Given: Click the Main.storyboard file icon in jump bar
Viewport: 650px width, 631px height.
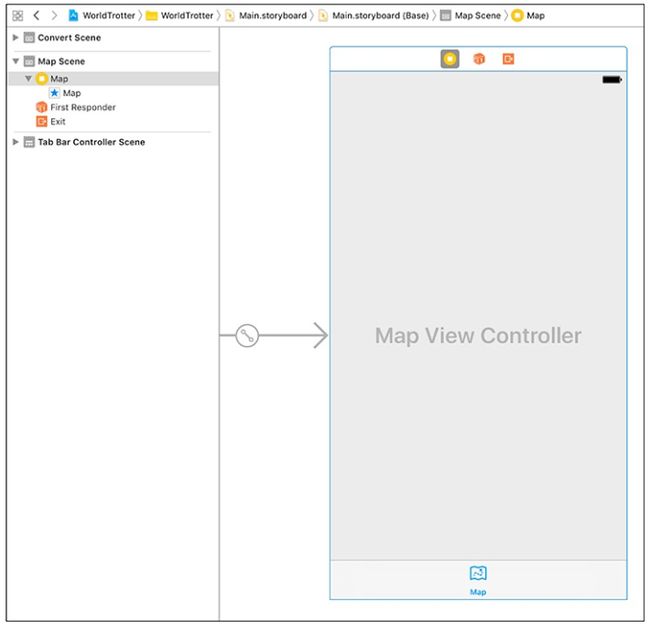Looking at the screenshot, I should click(x=230, y=16).
